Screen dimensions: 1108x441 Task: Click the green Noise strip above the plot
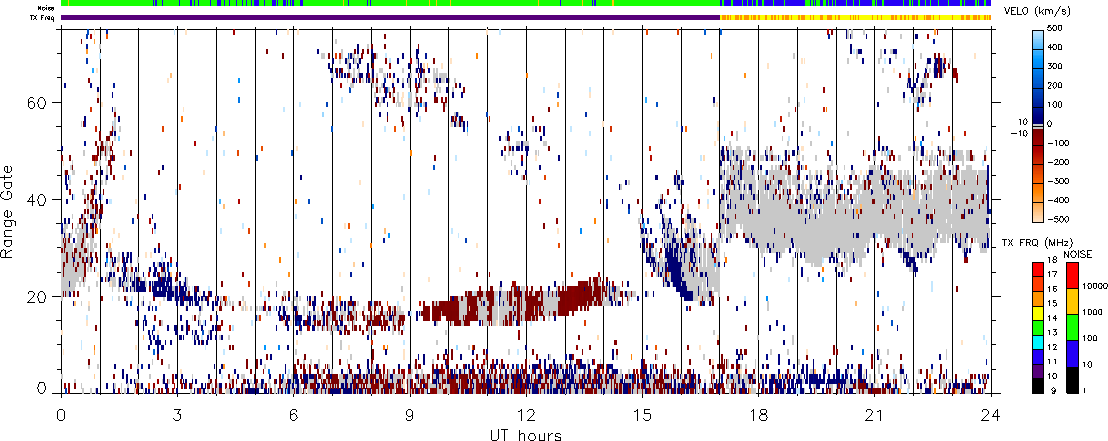(390, 4)
